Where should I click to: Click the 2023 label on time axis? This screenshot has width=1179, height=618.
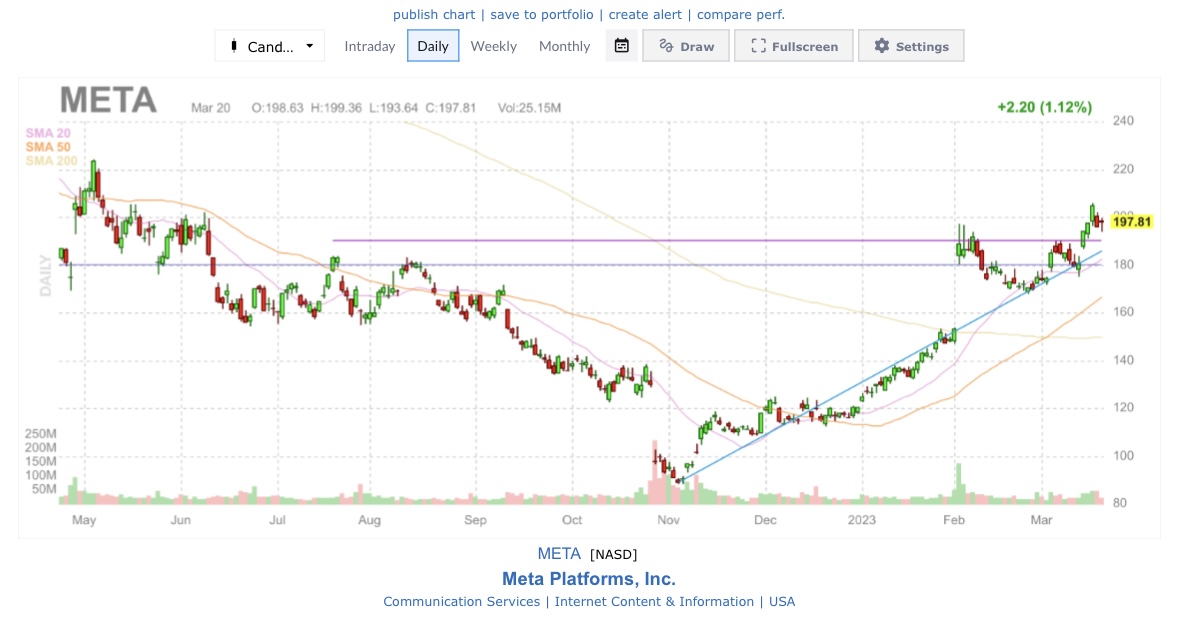point(862,520)
